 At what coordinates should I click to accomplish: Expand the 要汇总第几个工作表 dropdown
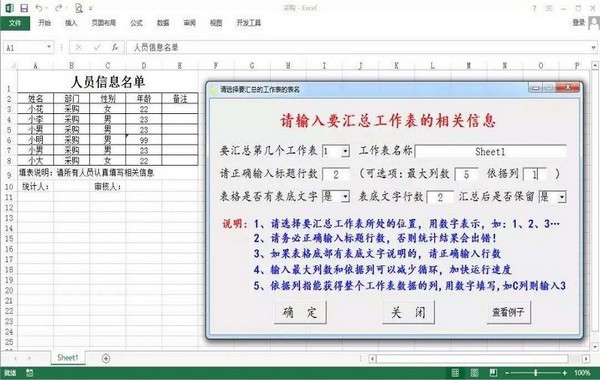click(345, 151)
